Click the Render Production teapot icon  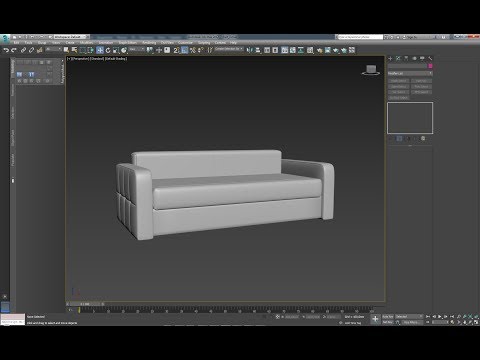coord(335,50)
